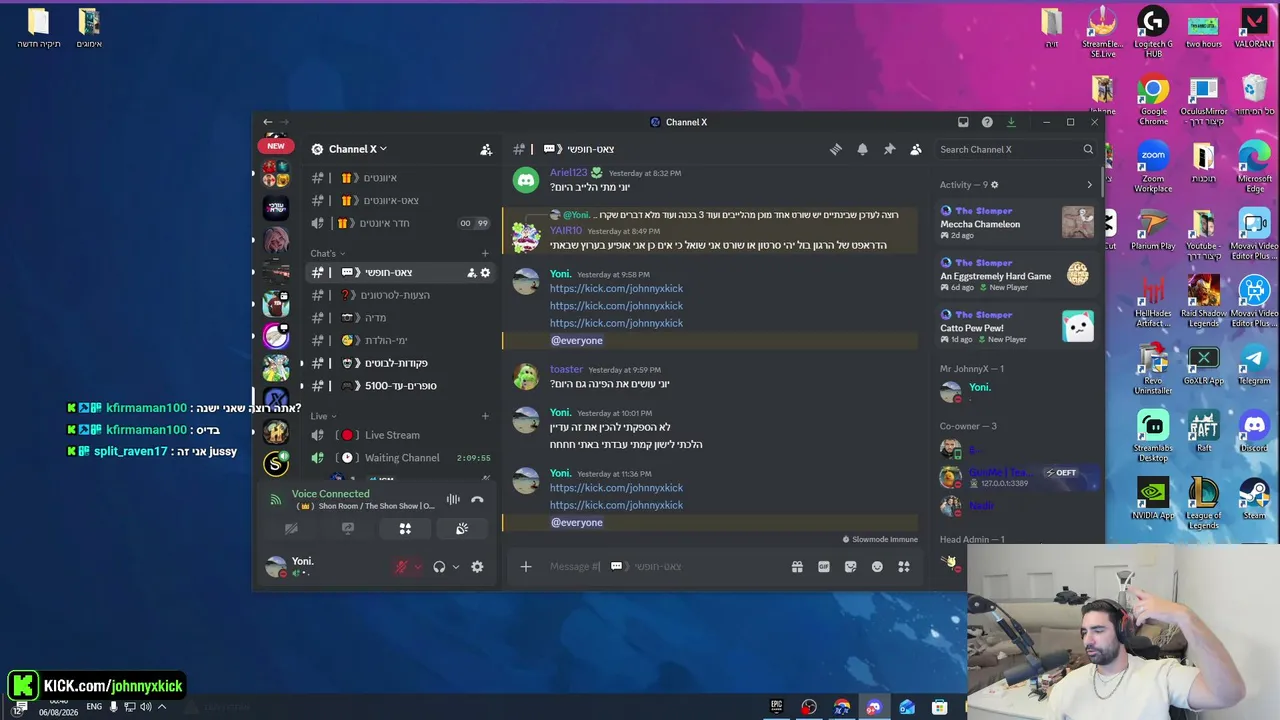Toggle the member list icon
This screenshot has width=1280, height=720.
tap(915, 149)
